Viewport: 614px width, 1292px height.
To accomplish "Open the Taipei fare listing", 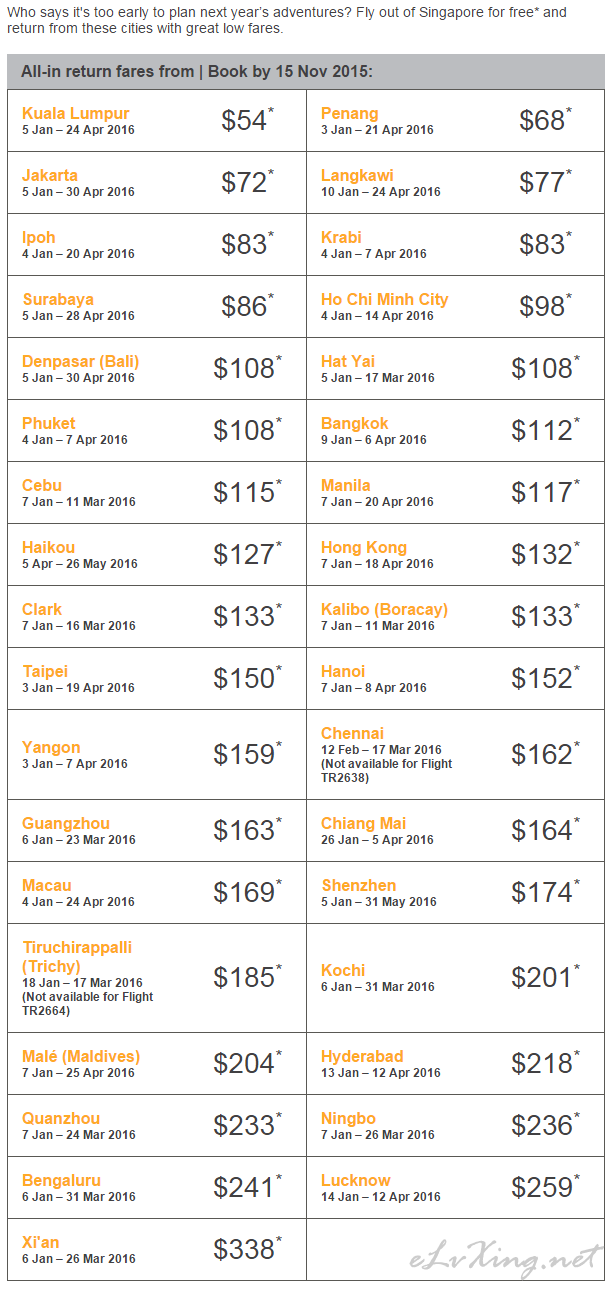I will pos(45,671).
